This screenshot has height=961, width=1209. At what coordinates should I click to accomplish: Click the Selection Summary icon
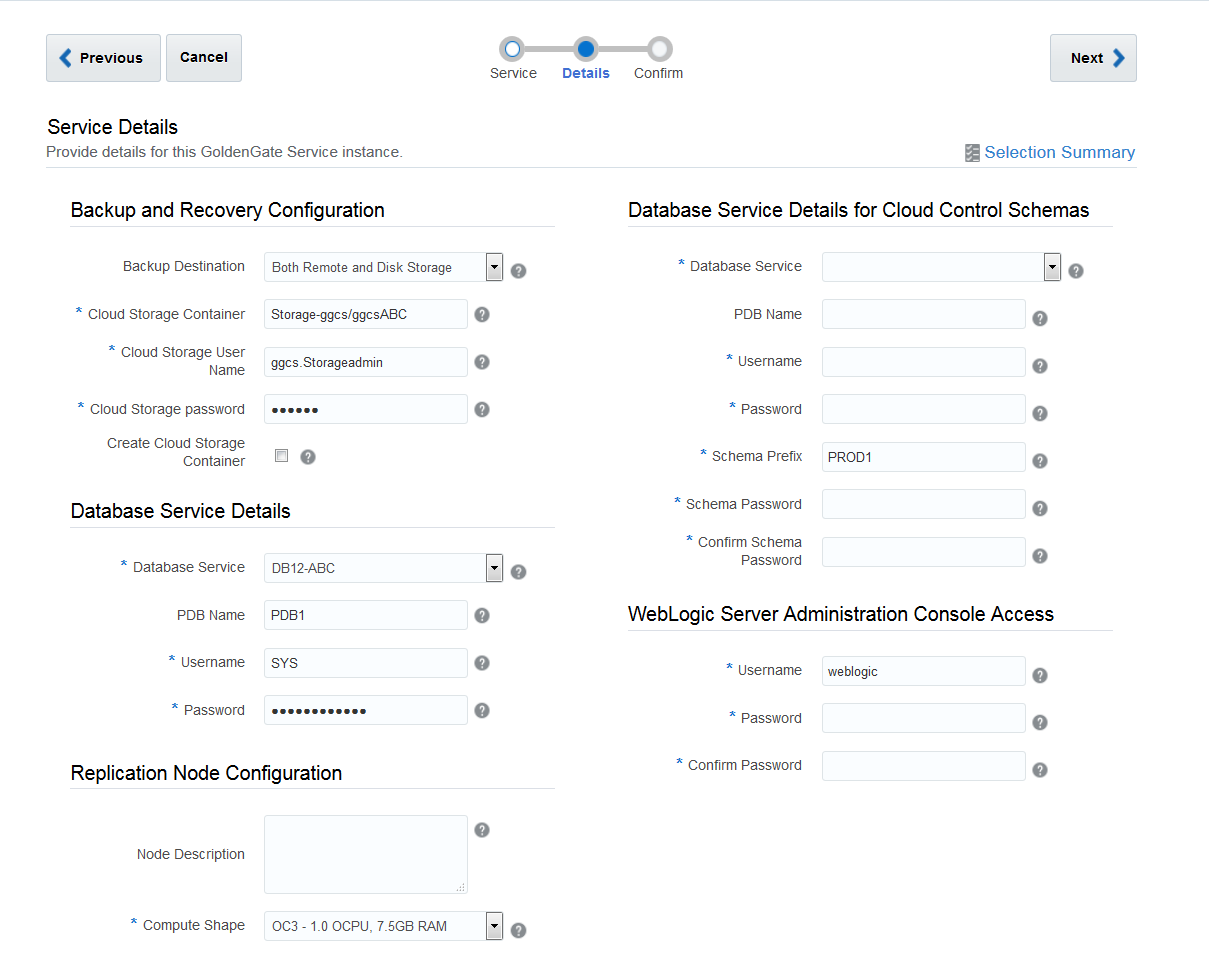coord(971,152)
